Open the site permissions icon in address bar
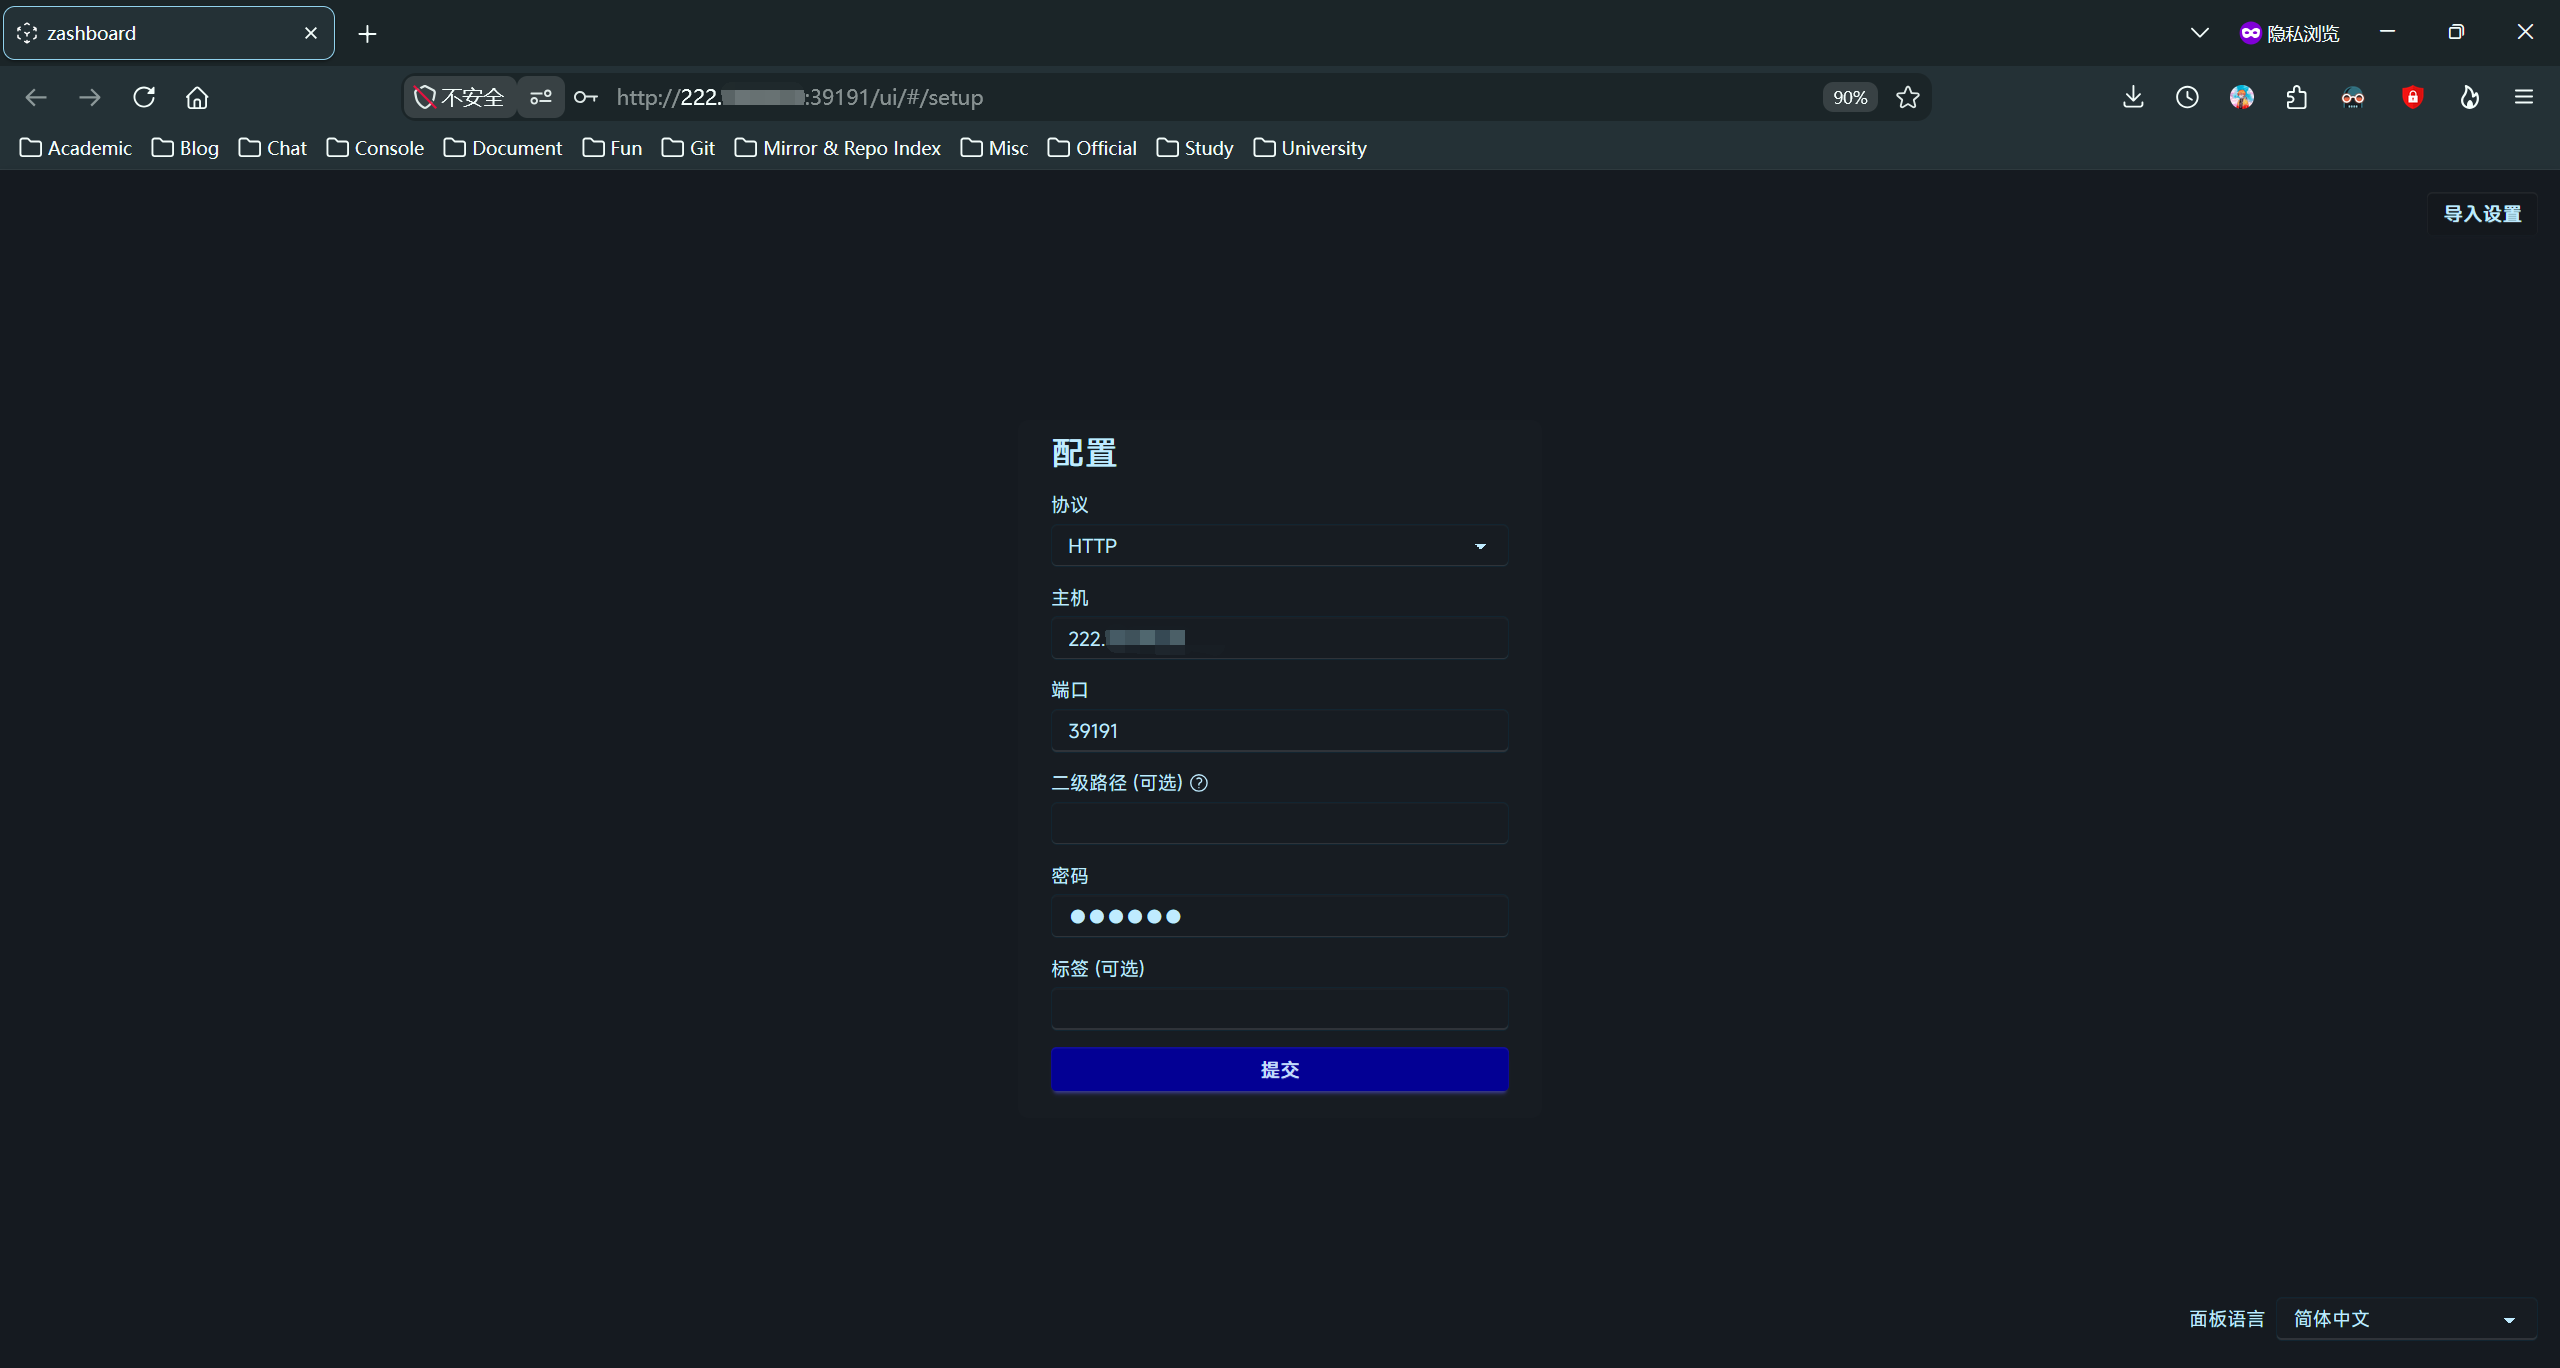Image resolution: width=2560 pixels, height=1368 pixels. click(541, 97)
